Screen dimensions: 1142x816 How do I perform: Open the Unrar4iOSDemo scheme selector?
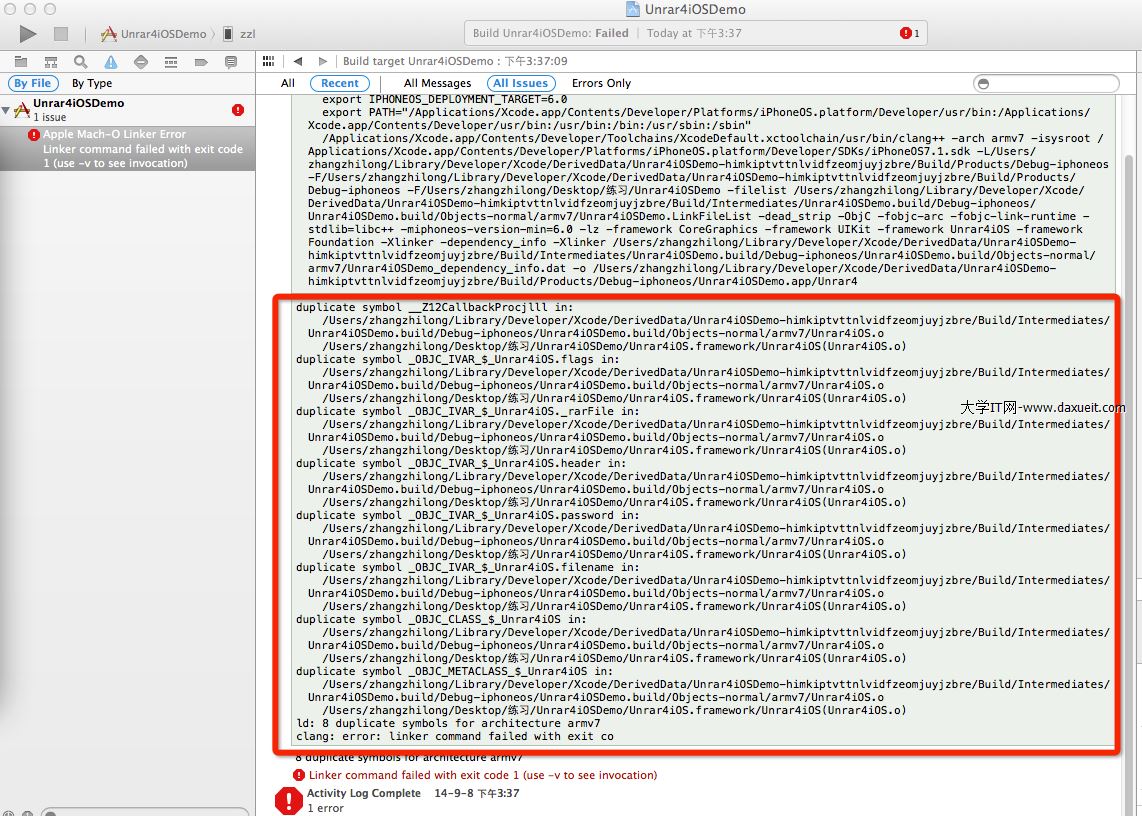[153, 34]
